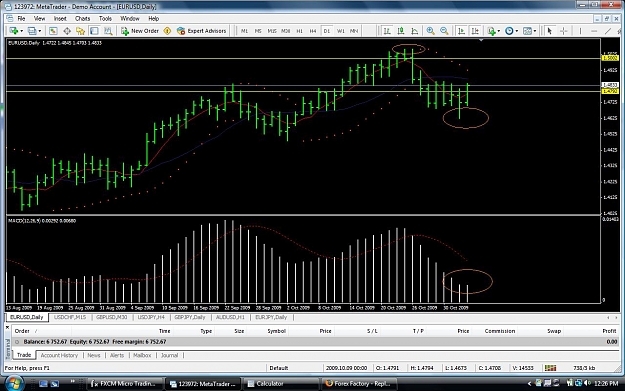Switch chart to M1 timeframe
Image resolution: width=625 pixels, height=391 pixels.
244,31
